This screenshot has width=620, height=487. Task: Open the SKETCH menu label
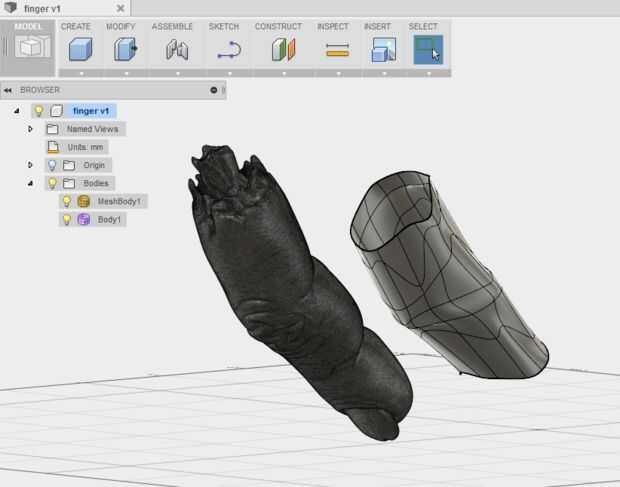coord(224,26)
